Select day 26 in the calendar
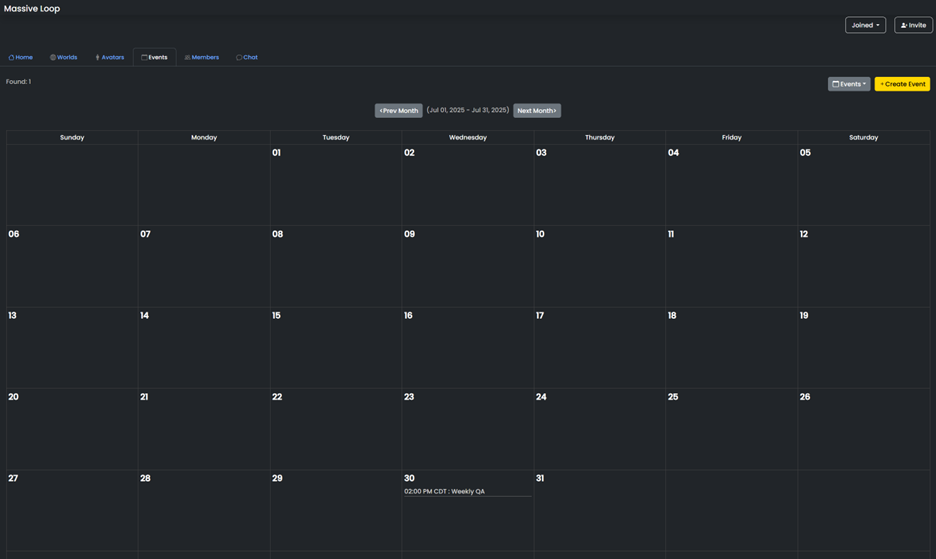The image size is (936, 559). [x=864, y=429]
